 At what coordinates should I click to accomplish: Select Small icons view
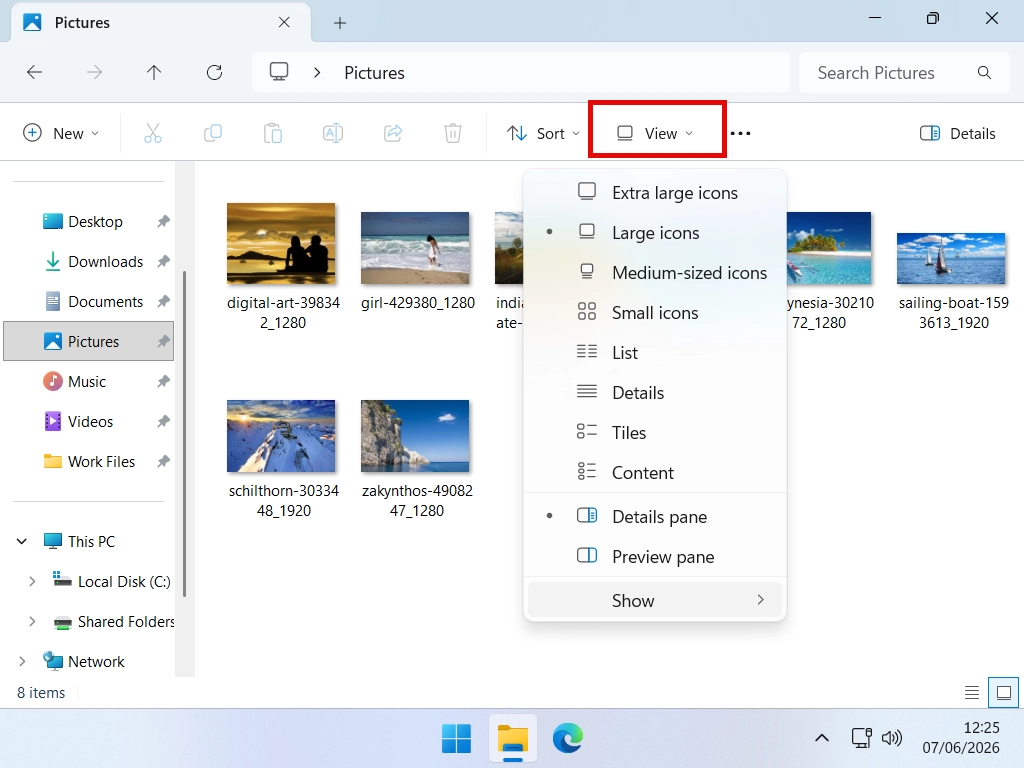[x=655, y=312]
